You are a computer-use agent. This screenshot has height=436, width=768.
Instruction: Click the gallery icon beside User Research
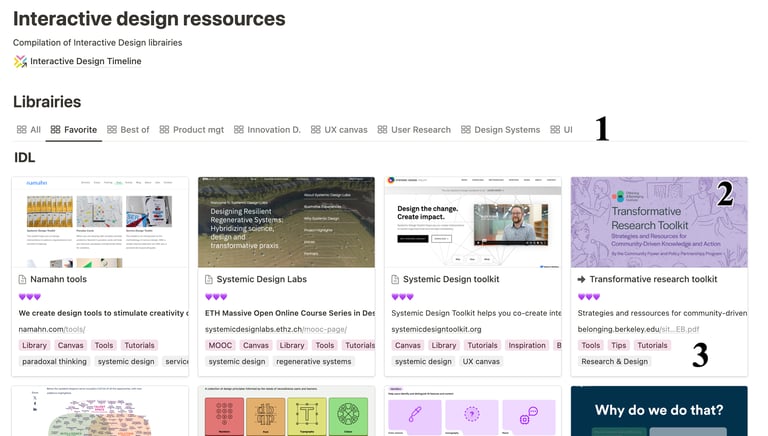coord(382,130)
